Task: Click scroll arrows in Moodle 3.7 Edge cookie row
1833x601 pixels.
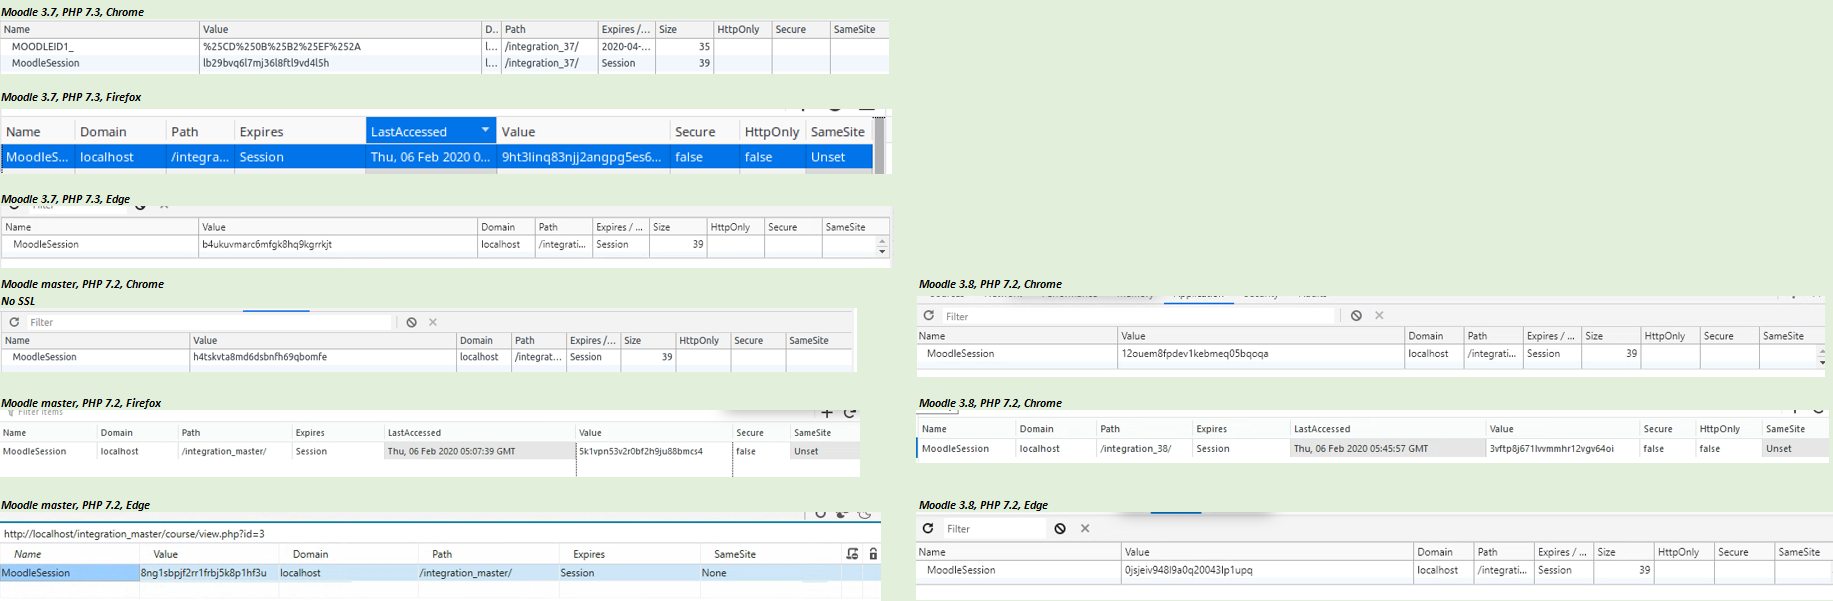Action: pyautogui.click(x=882, y=246)
